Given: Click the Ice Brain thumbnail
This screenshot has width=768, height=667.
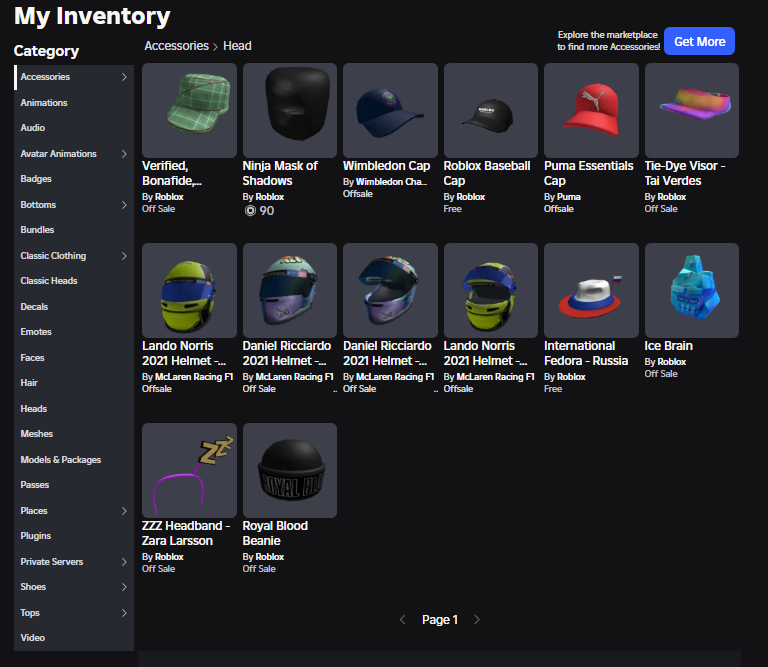Looking at the screenshot, I should click(692, 290).
